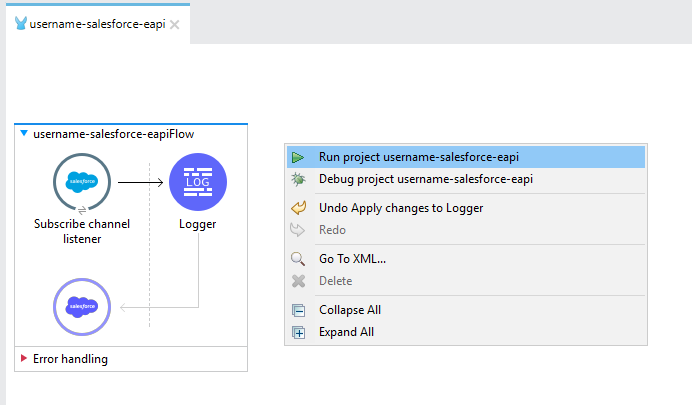Click the Salesforce Subscribe channel listener icon

82,181
